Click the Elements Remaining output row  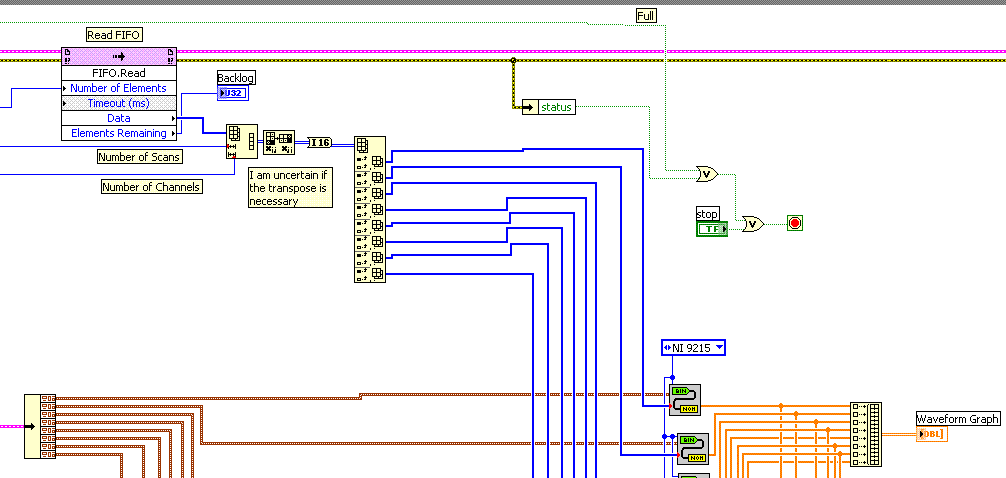[118, 133]
